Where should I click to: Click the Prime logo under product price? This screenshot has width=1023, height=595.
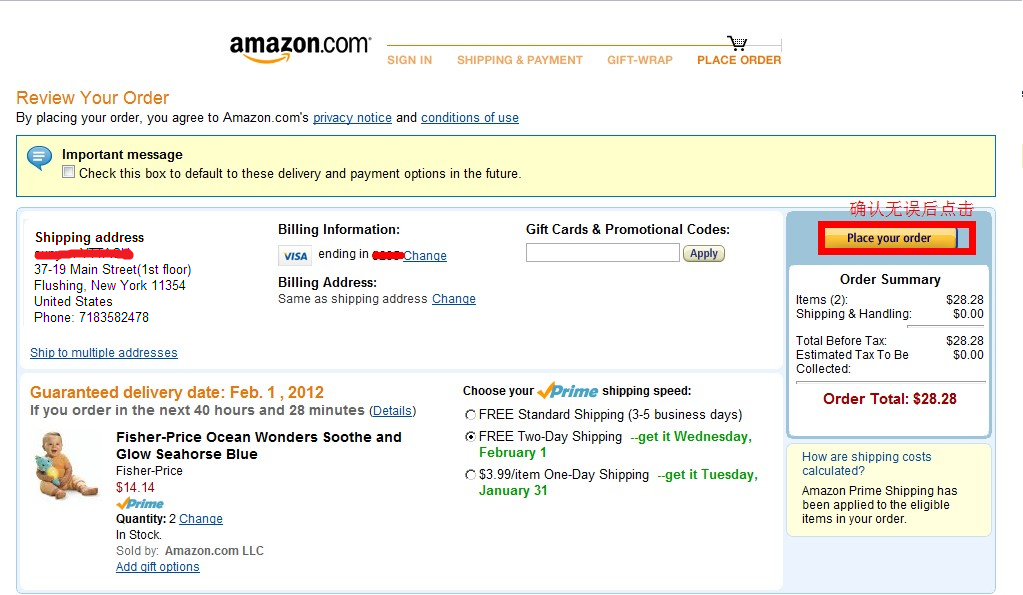pos(140,504)
